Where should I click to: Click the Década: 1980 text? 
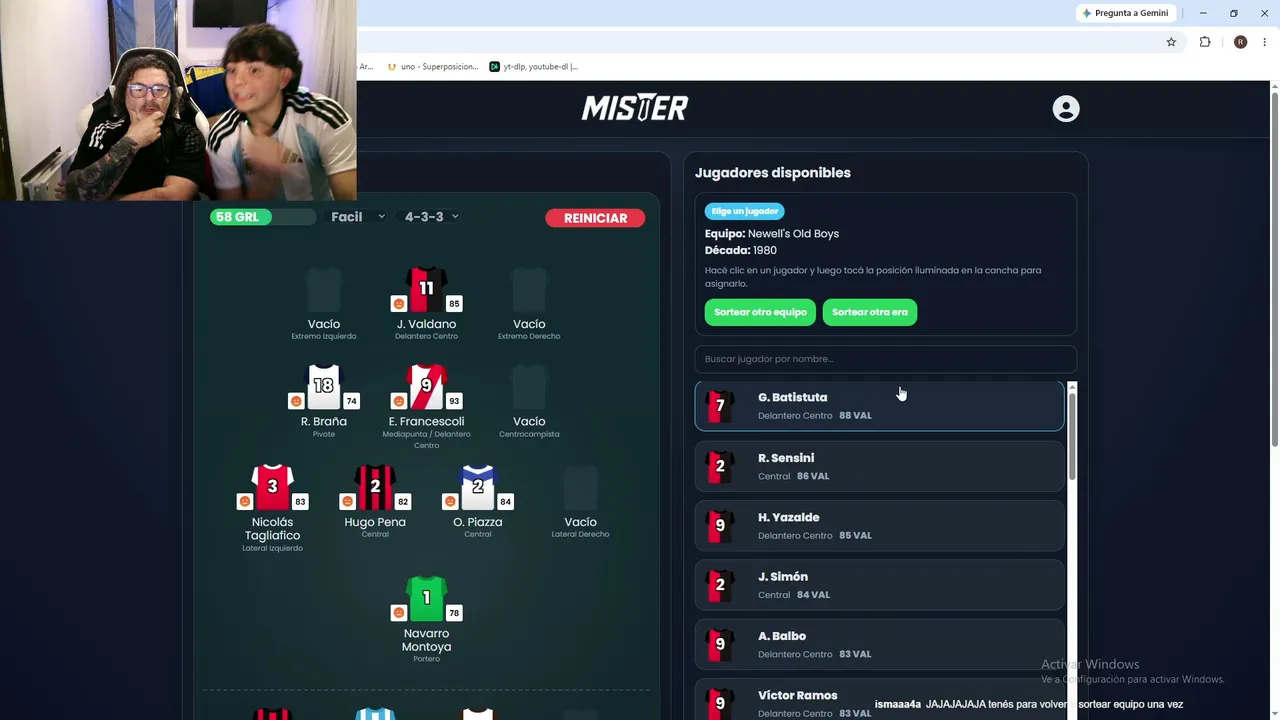coord(741,250)
